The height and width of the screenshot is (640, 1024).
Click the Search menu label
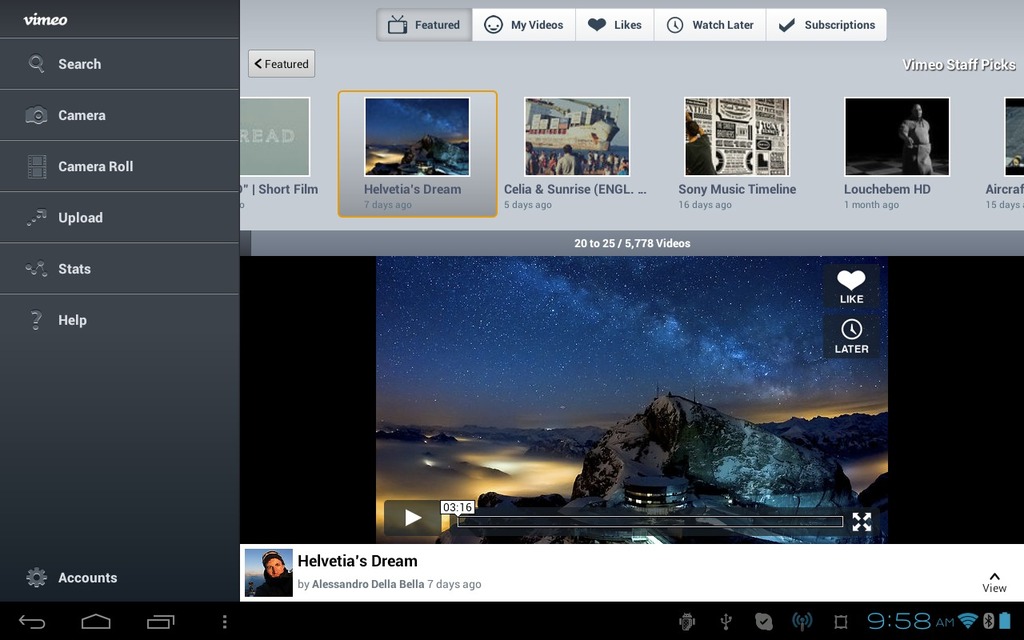pyautogui.click(x=80, y=64)
